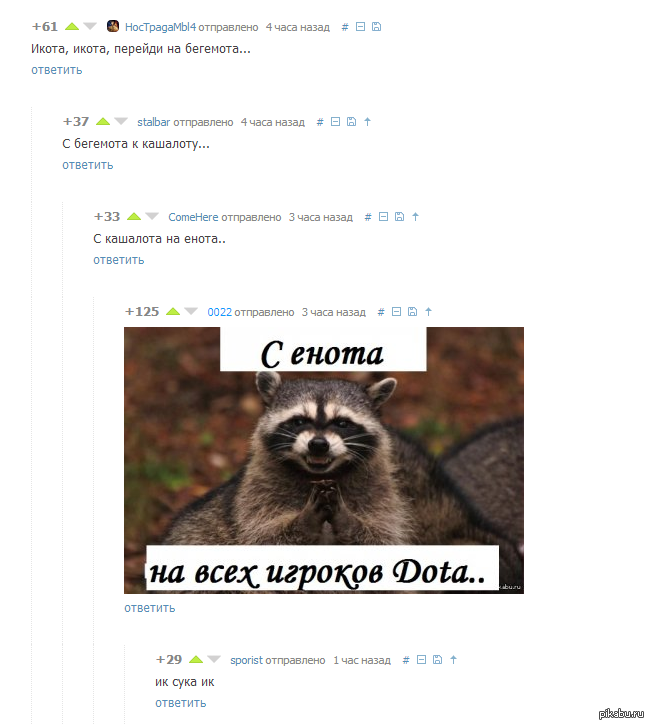The width and height of the screenshot is (649, 725).
Task: Reply to the 'Икота, икота' comment
Action: [56, 70]
